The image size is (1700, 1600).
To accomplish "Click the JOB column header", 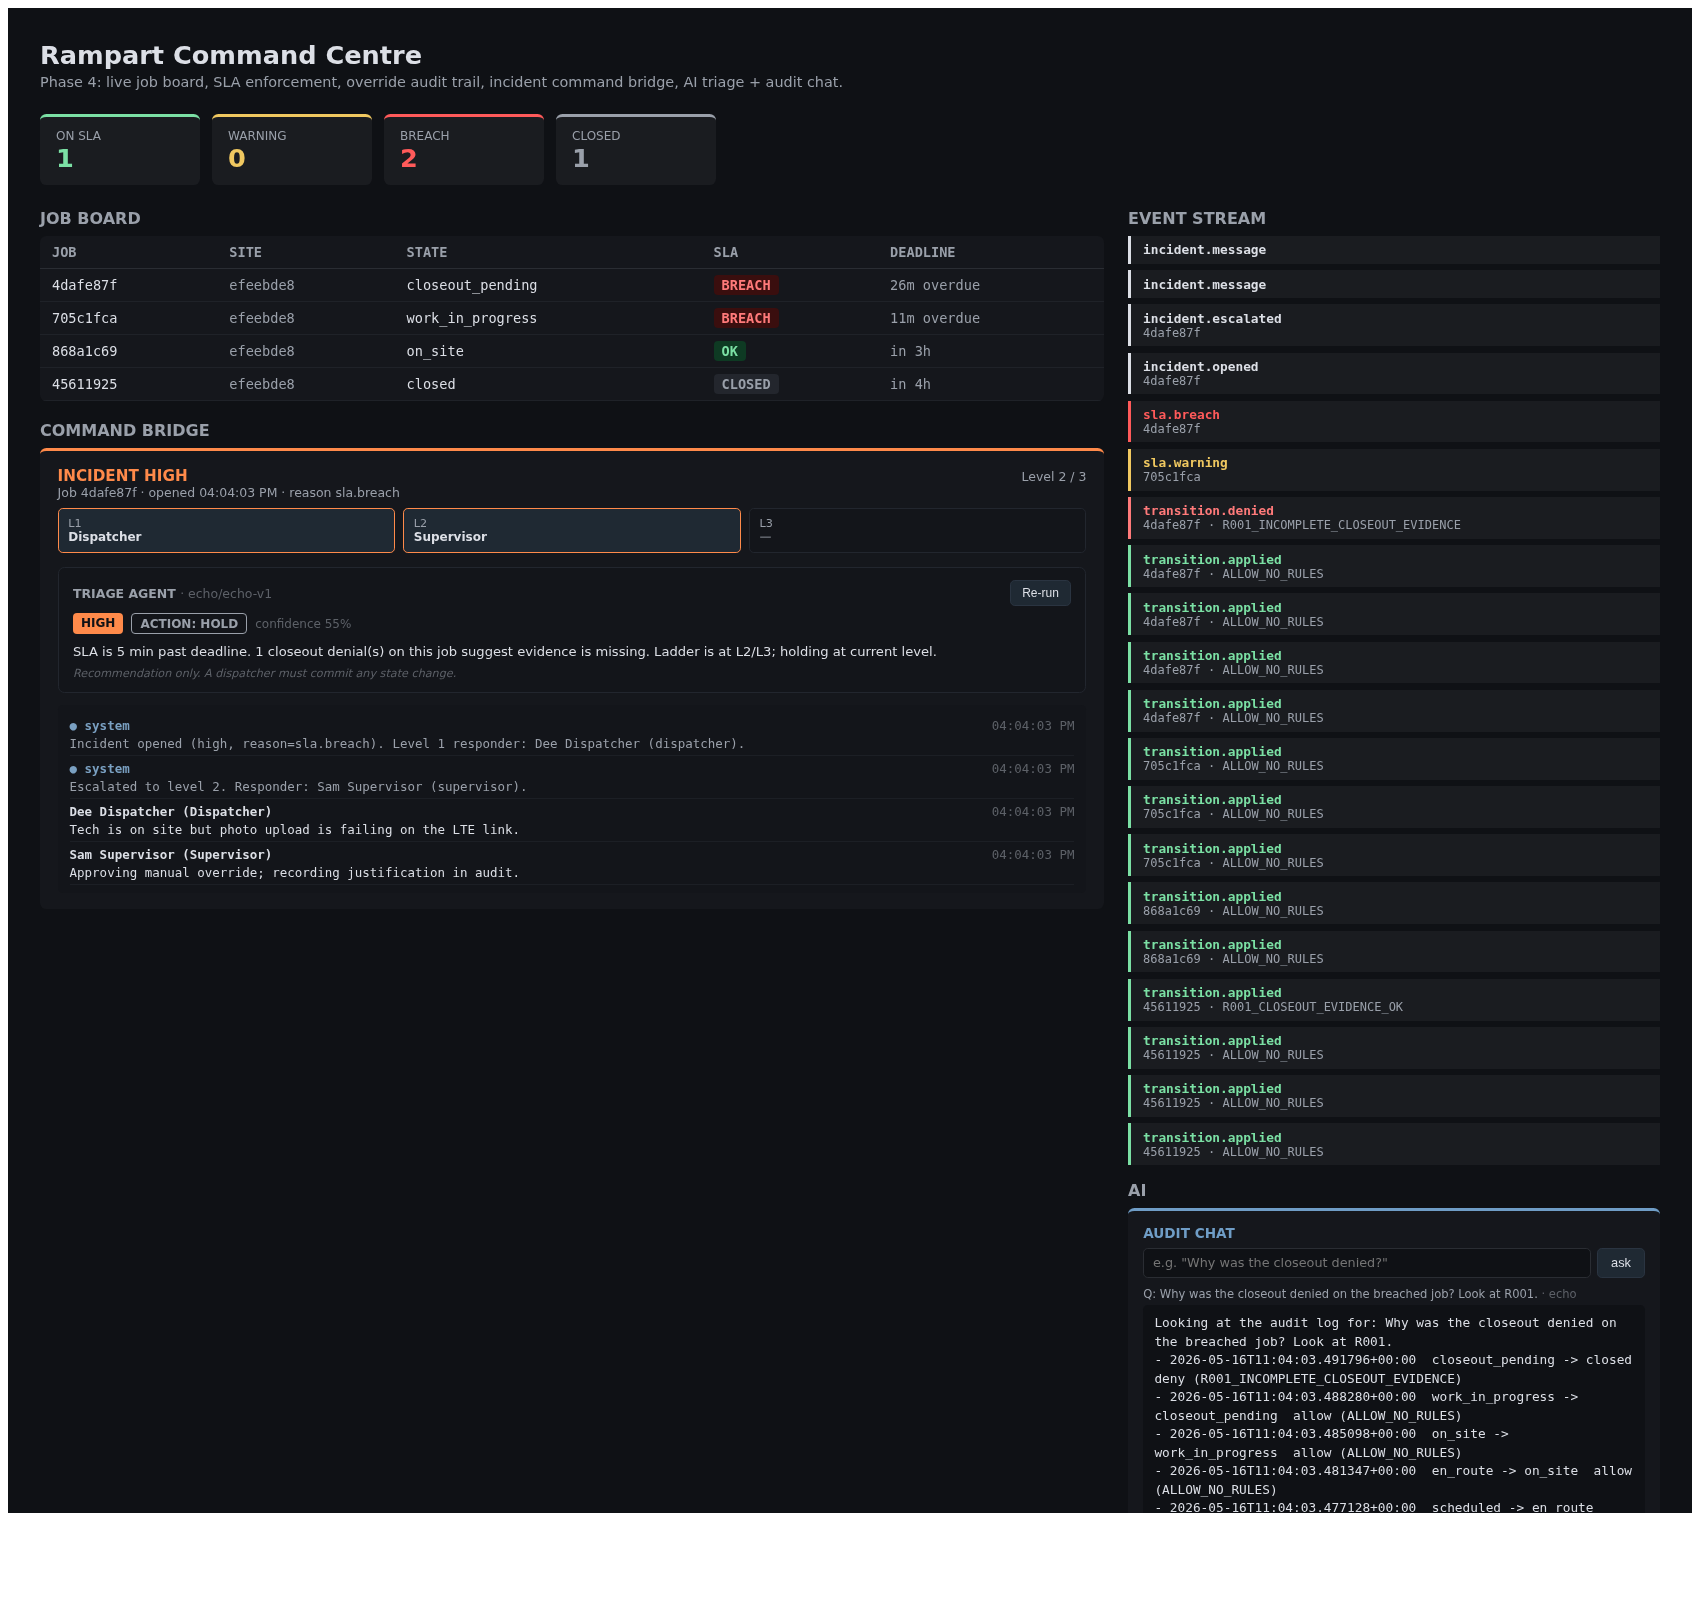I will coord(64,252).
